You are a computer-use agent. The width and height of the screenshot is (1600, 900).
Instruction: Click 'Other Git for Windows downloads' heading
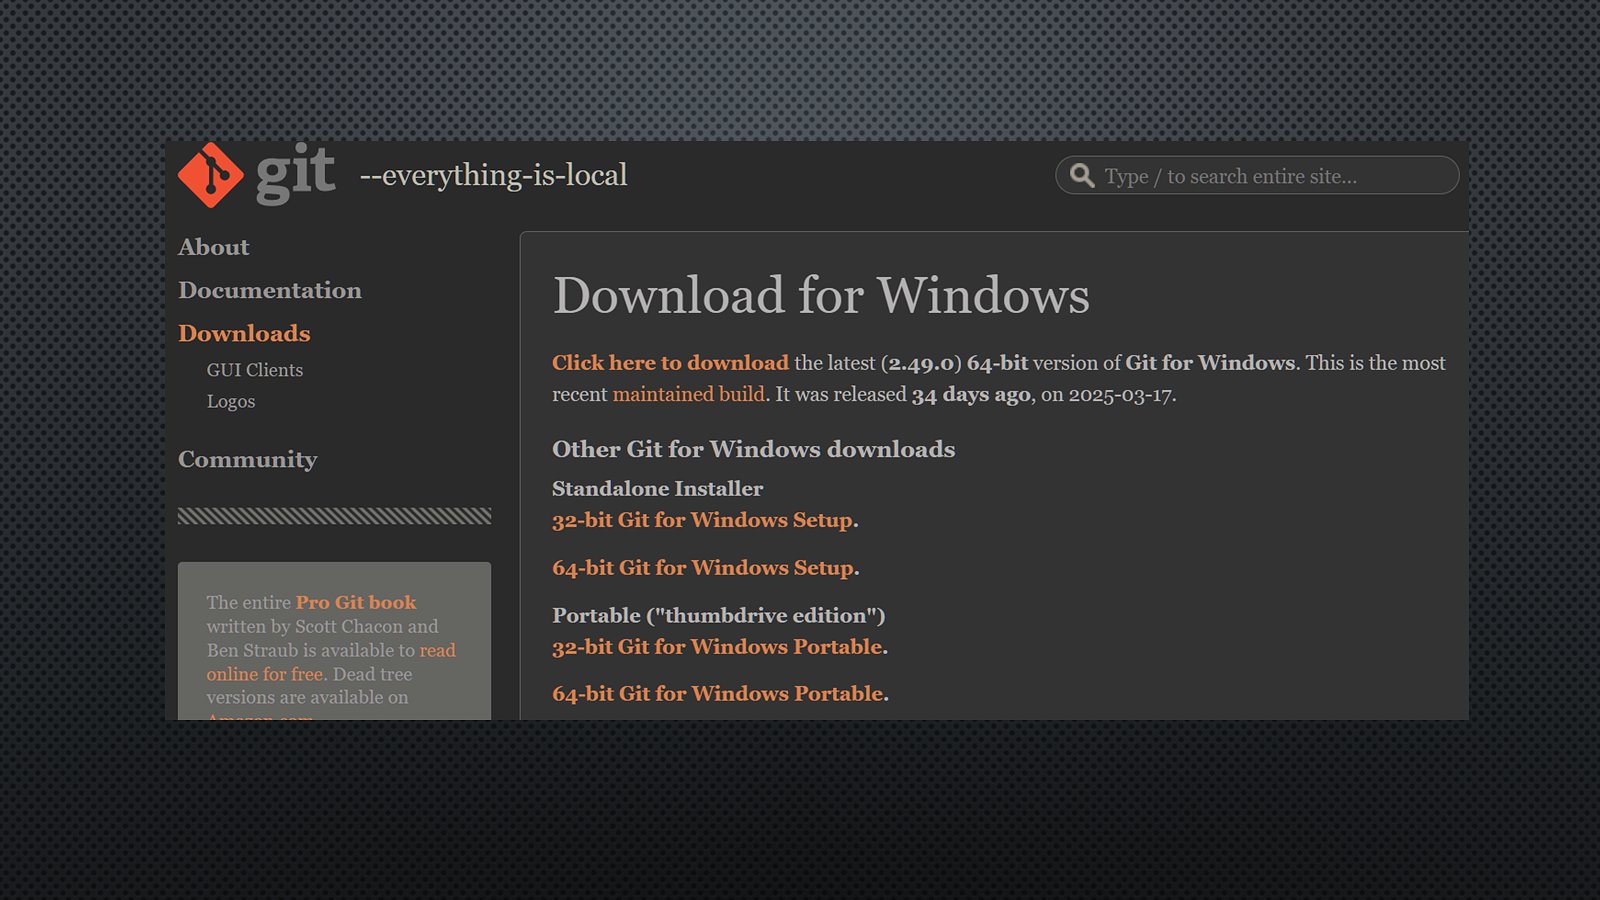click(753, 449)
